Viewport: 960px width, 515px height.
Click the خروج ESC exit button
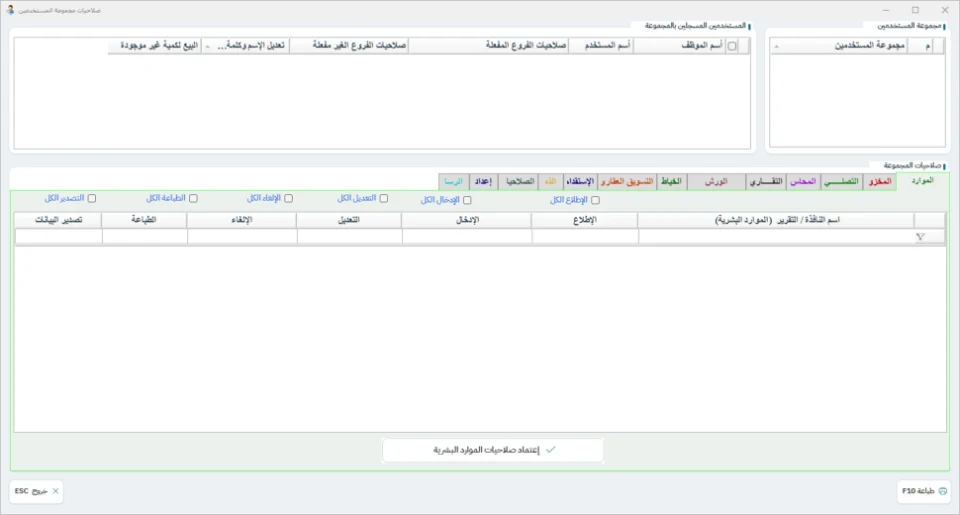(x=36, y=491)
